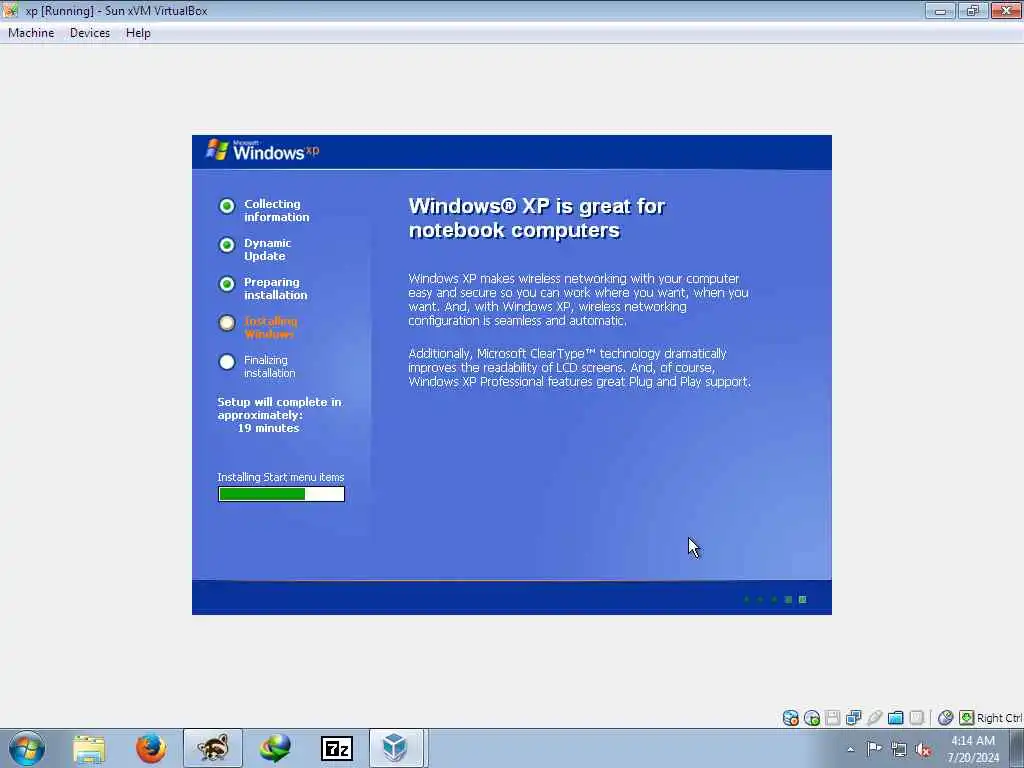
Task: Click the heading 'Windows XP is great for notebook computers'
Action: pyautogui.click(x=537, y=218)
